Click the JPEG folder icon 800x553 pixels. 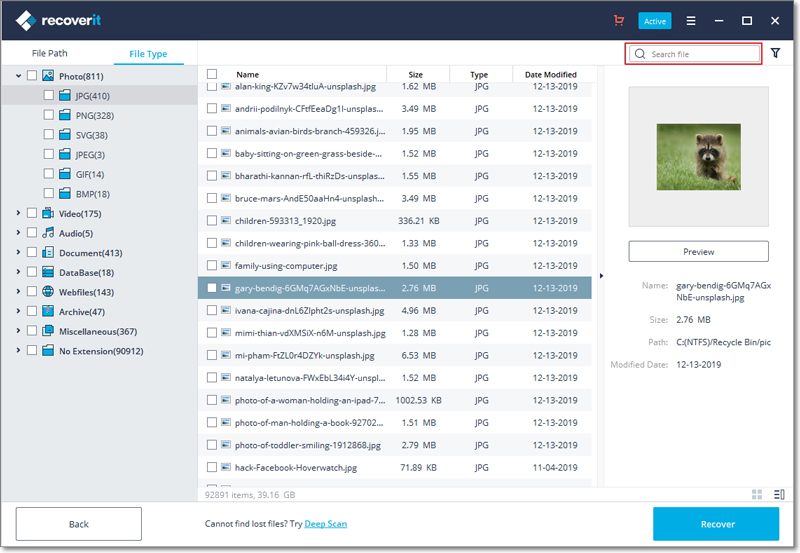[x=65, y=154]
